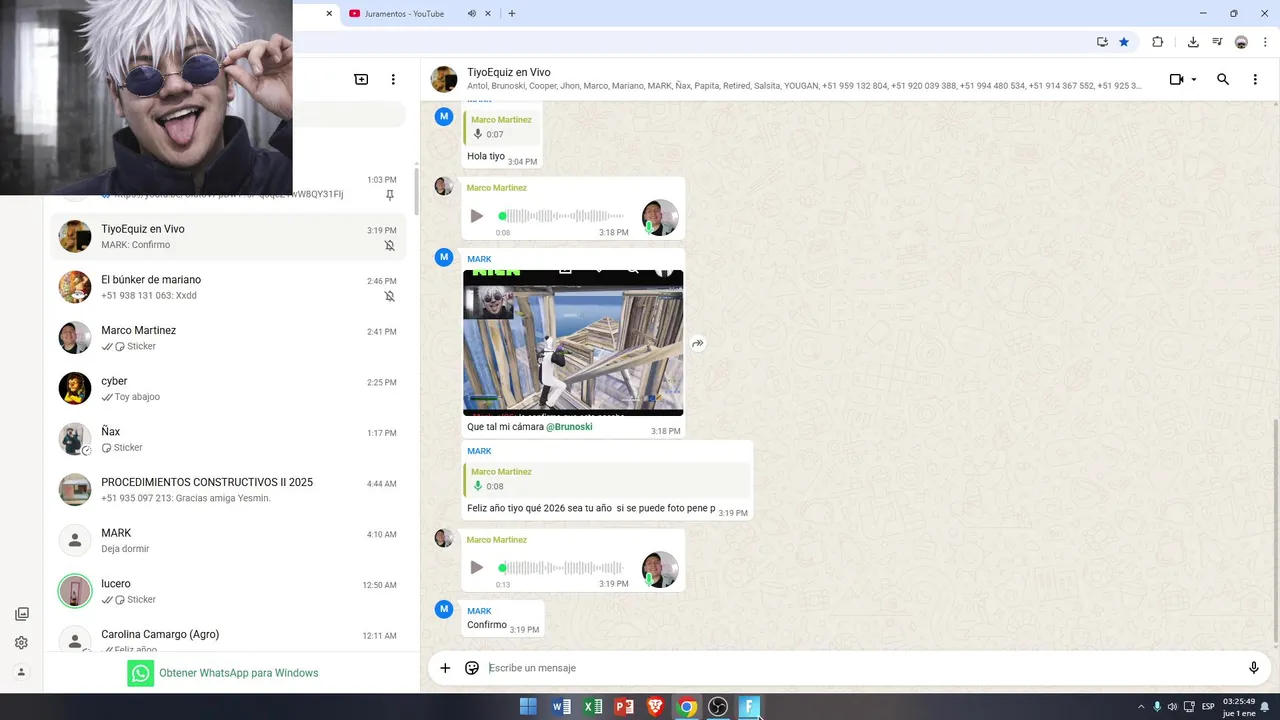Toggle the bookmark star in address bar

click(1124, 42)
